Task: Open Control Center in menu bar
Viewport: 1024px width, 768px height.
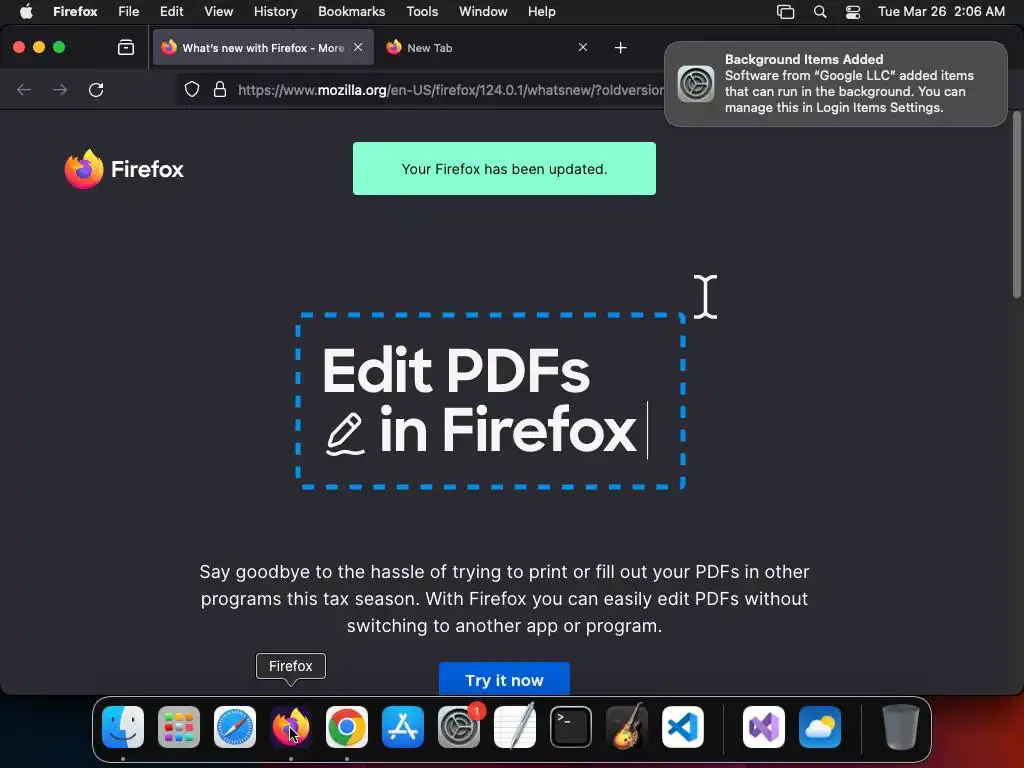Action: pyautogui.click(x=852, y=12)
